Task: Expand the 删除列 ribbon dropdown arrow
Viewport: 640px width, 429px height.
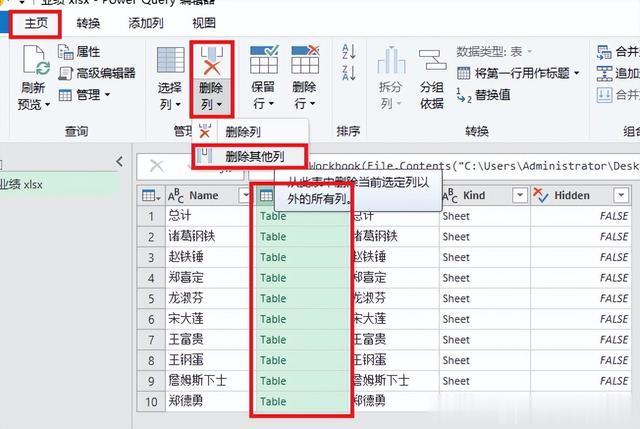Action: pos(220,105)
